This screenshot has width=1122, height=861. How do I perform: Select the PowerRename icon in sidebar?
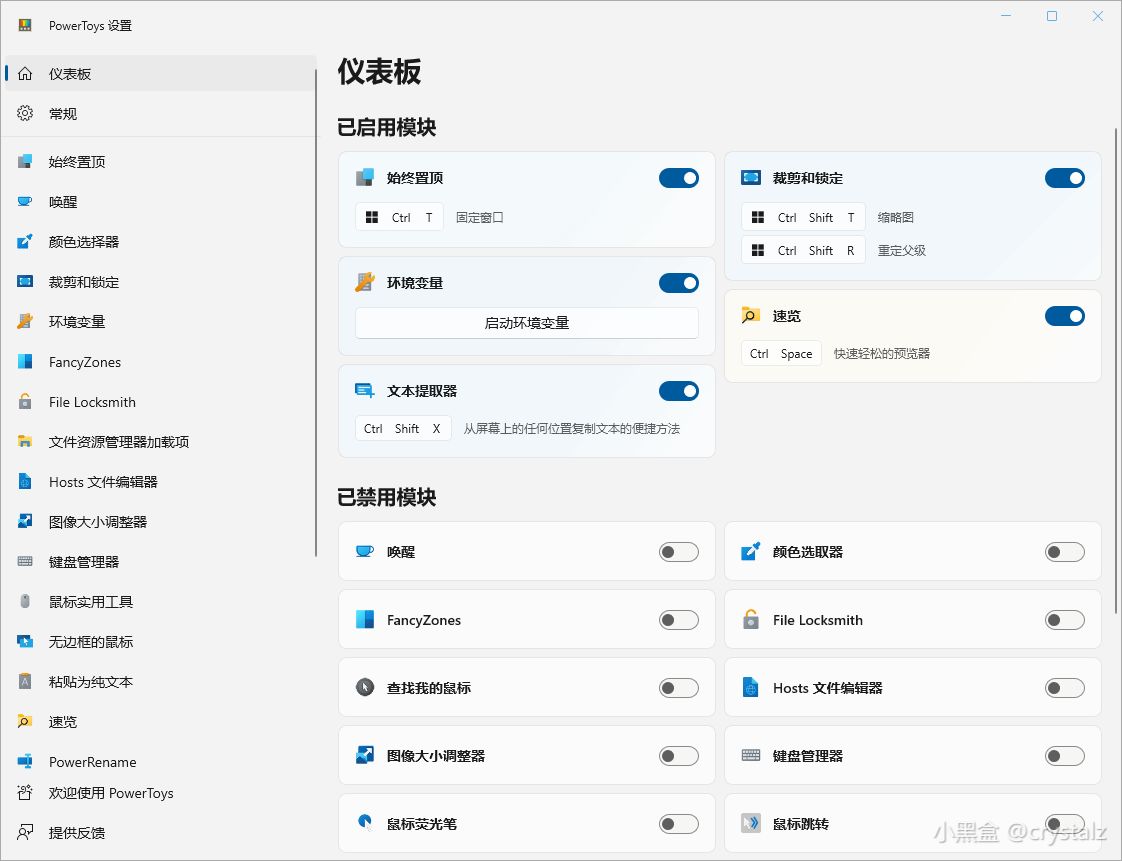(25, 761)
